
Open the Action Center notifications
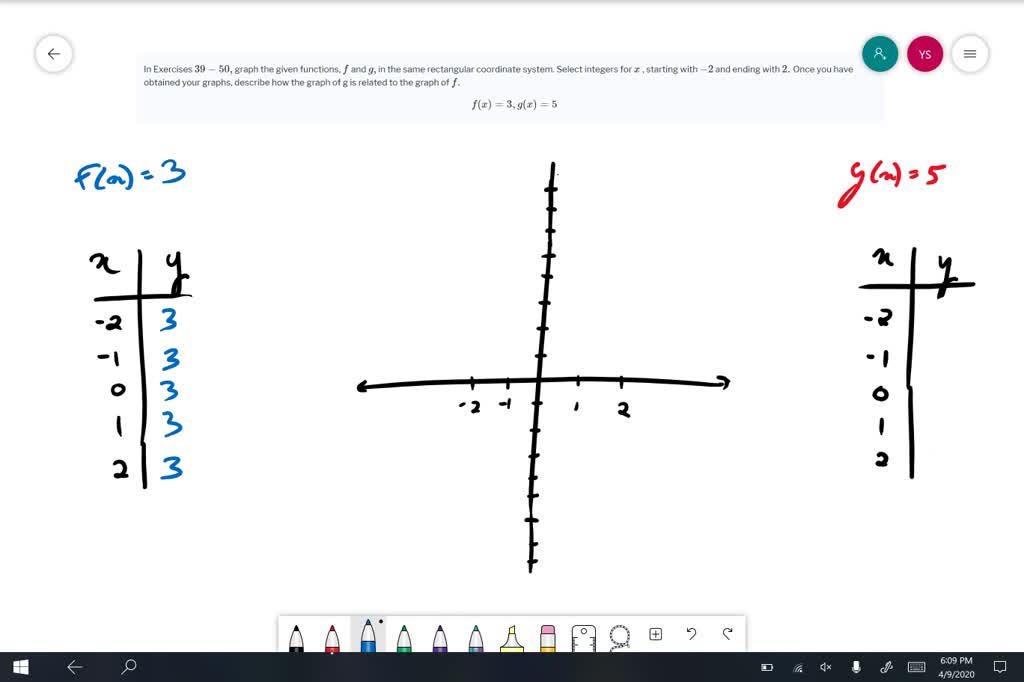click(x=1000, y=666)
